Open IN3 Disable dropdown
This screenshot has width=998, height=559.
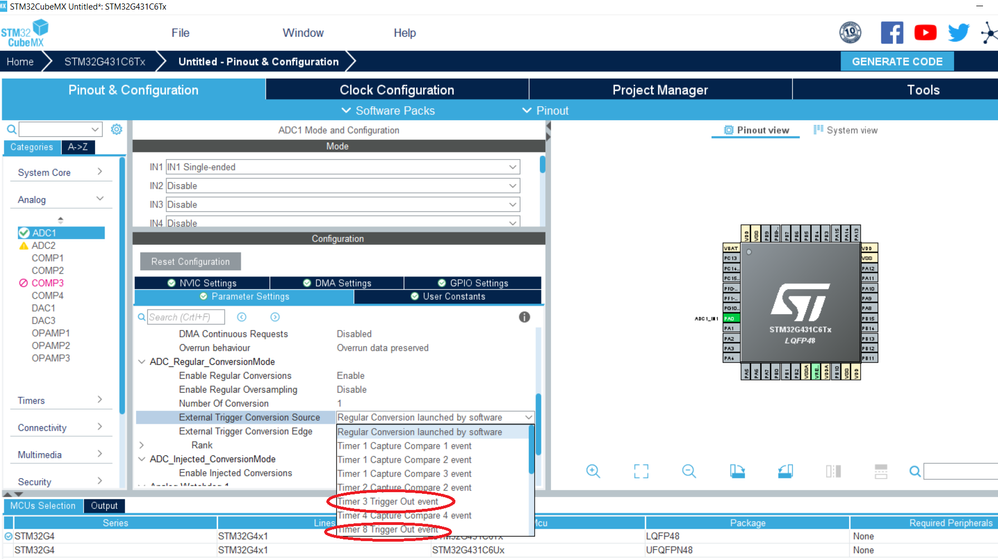[342, 204]
